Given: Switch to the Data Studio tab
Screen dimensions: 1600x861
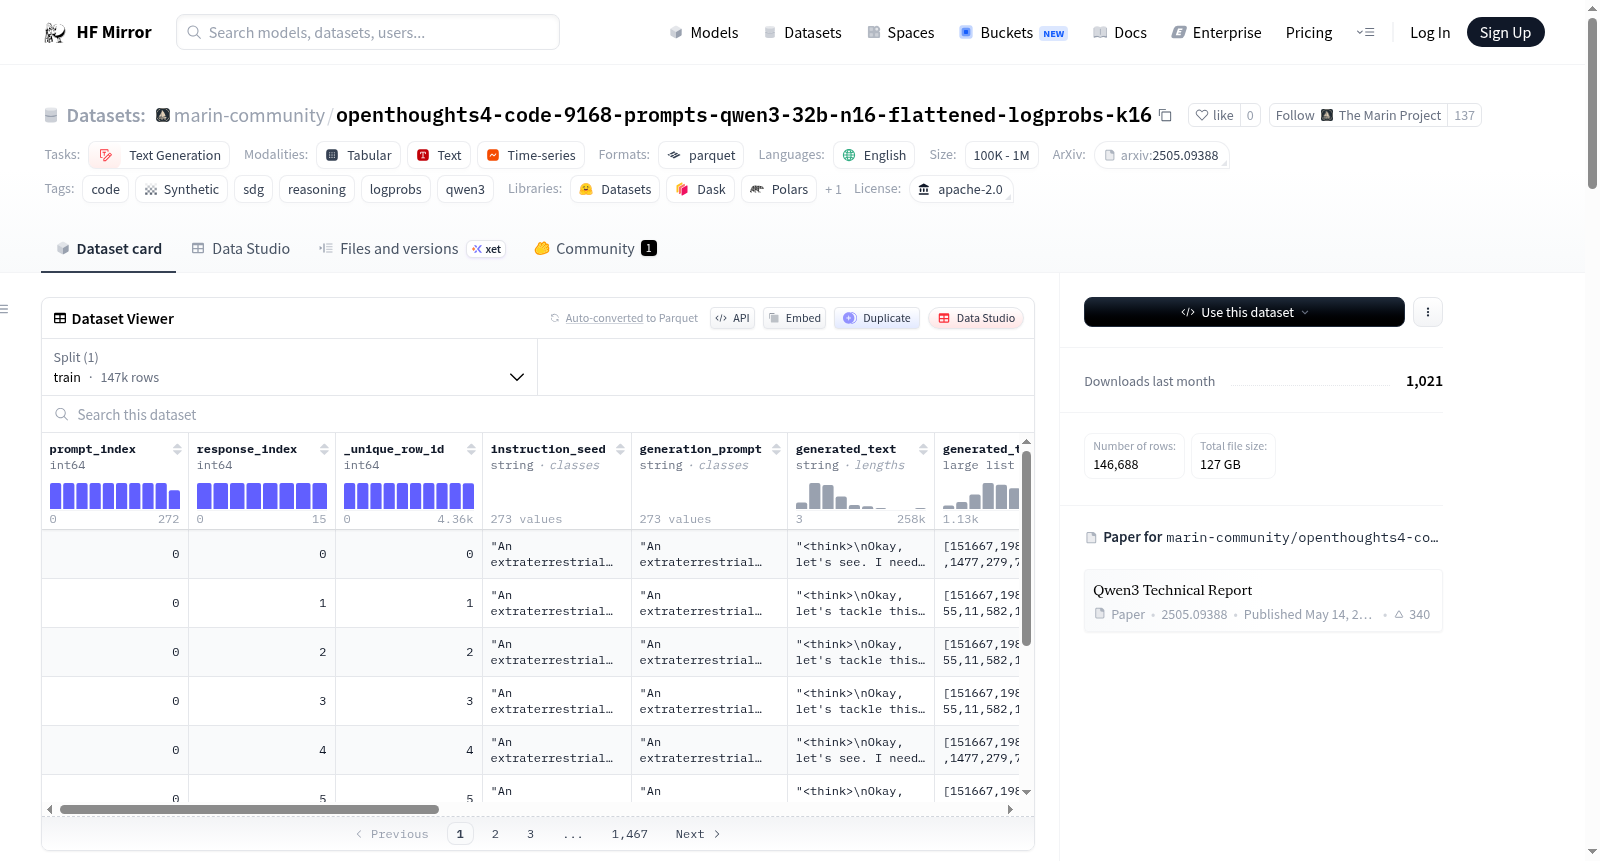Looking at the screenshot, I should click(241, 249).
